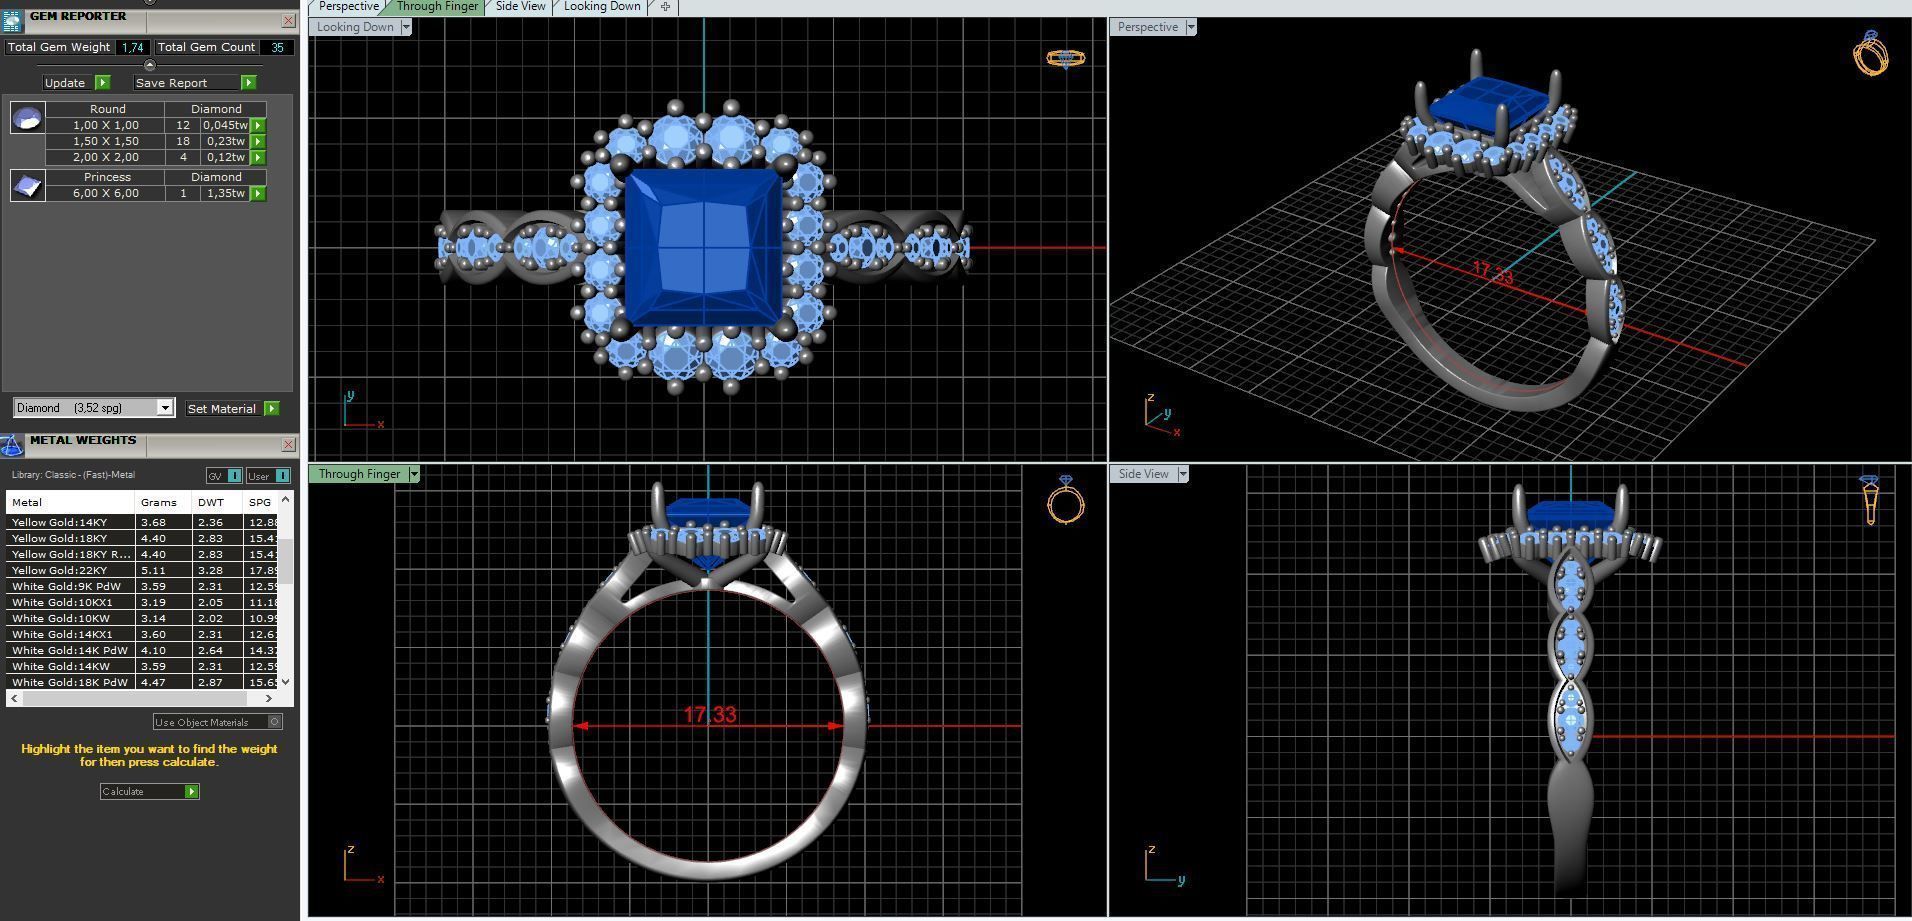Click the metal table scroll down arrow

[286, 682]
